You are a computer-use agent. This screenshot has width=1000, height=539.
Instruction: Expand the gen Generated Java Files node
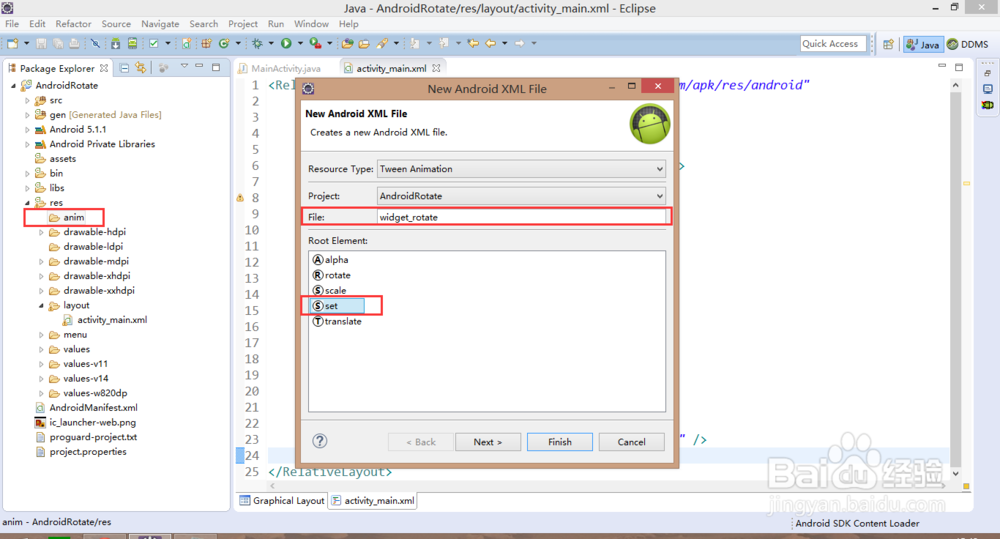tap(27, 115)
